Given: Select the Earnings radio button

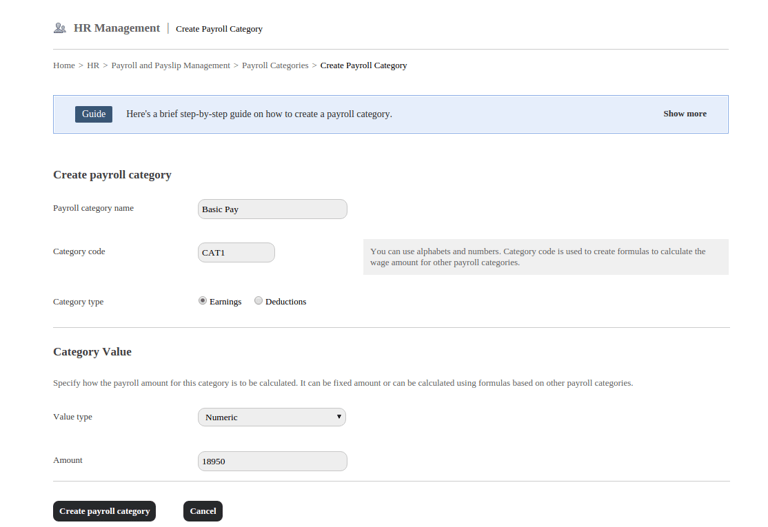Looking at the screenshot, I should tap(202, 301).
